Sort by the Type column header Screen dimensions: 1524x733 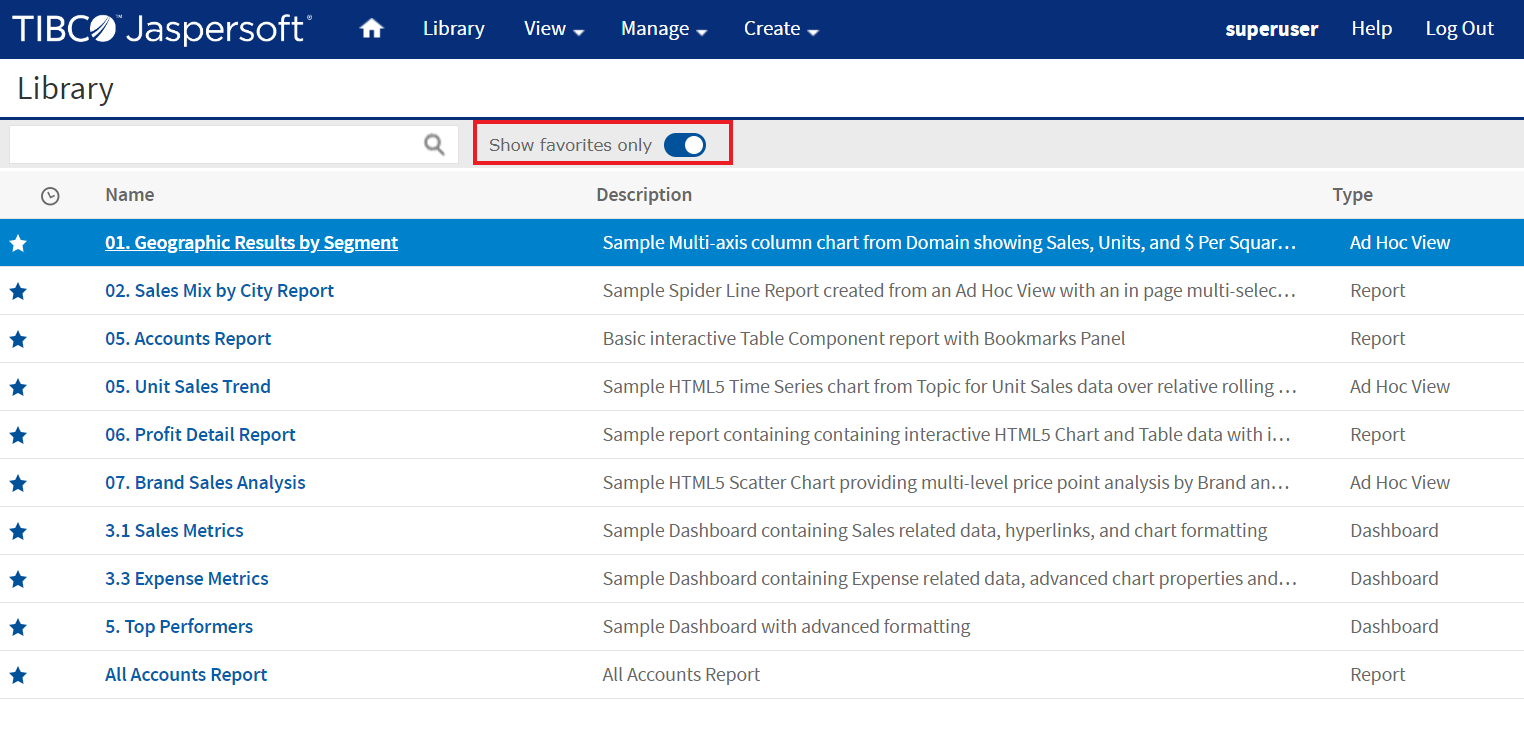click(x=1353, y=195)
